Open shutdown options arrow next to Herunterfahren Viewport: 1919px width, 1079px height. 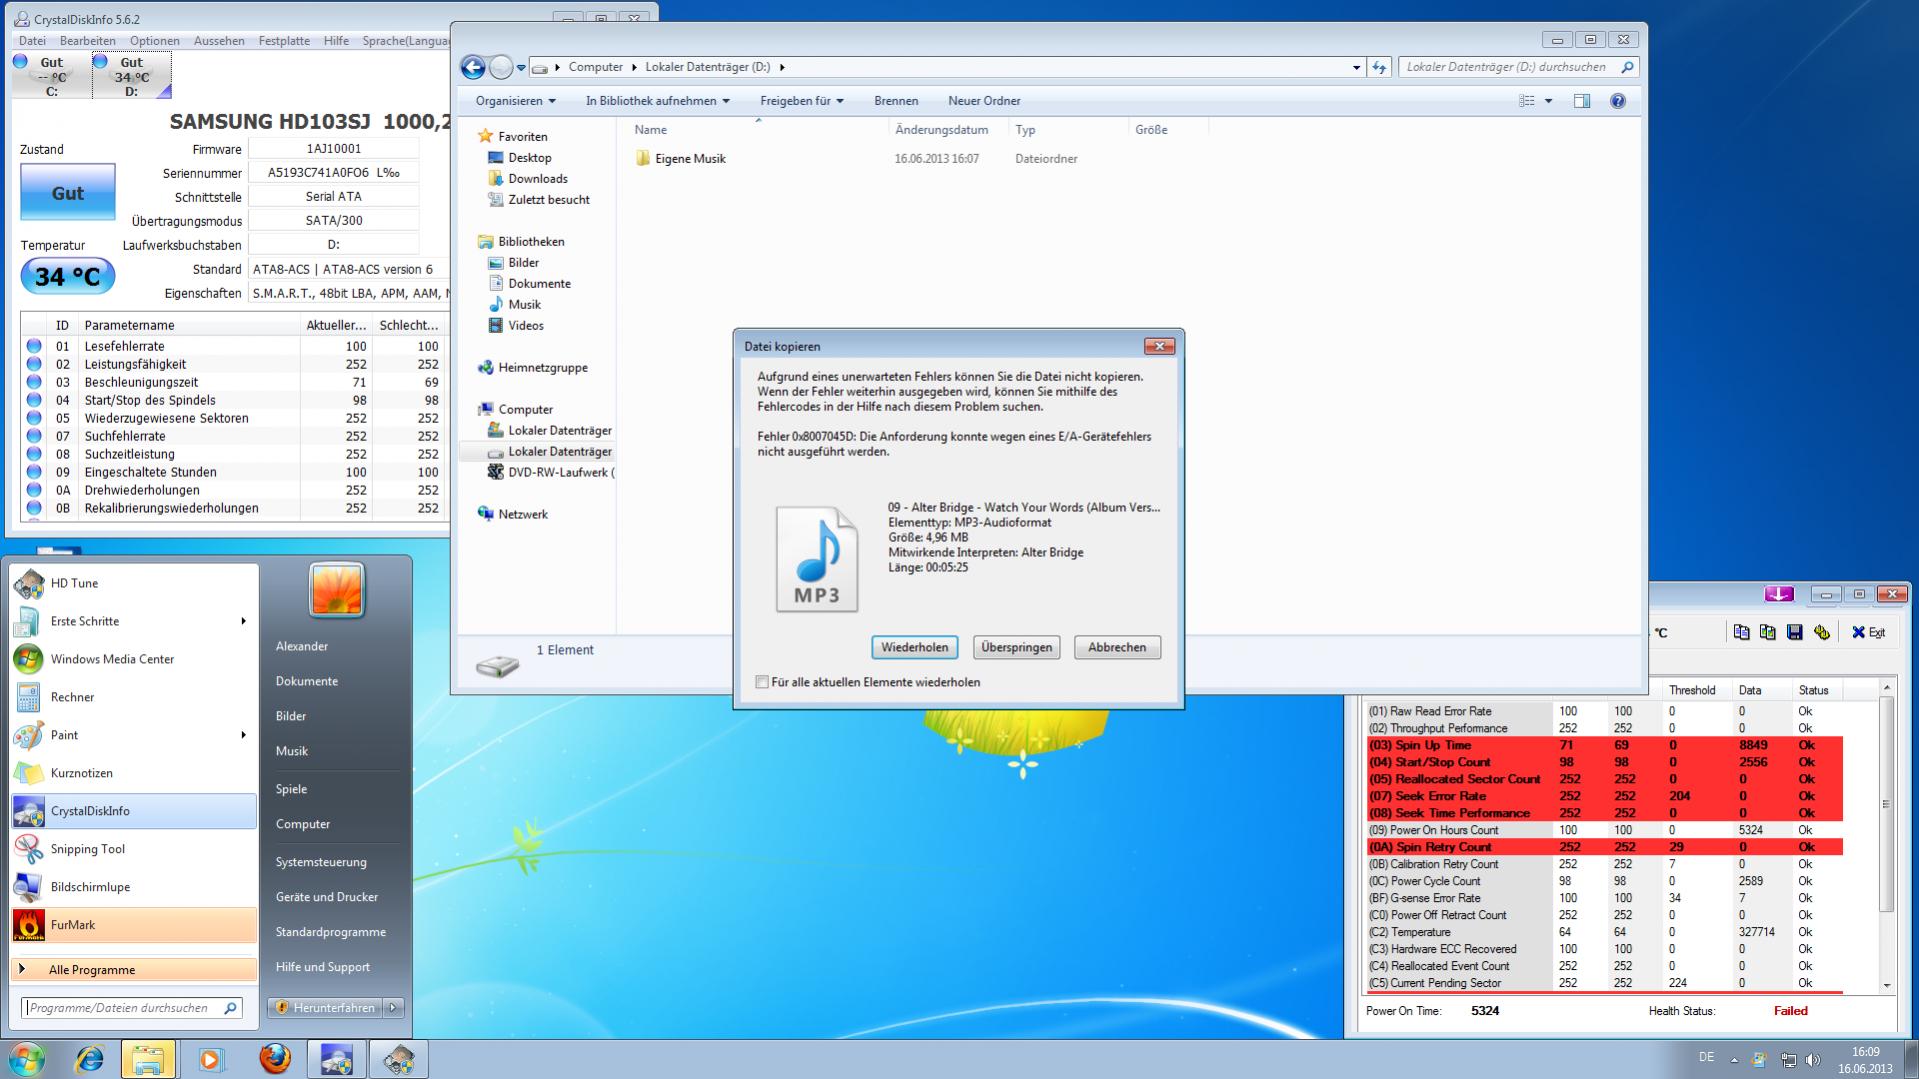(393, 1008)
